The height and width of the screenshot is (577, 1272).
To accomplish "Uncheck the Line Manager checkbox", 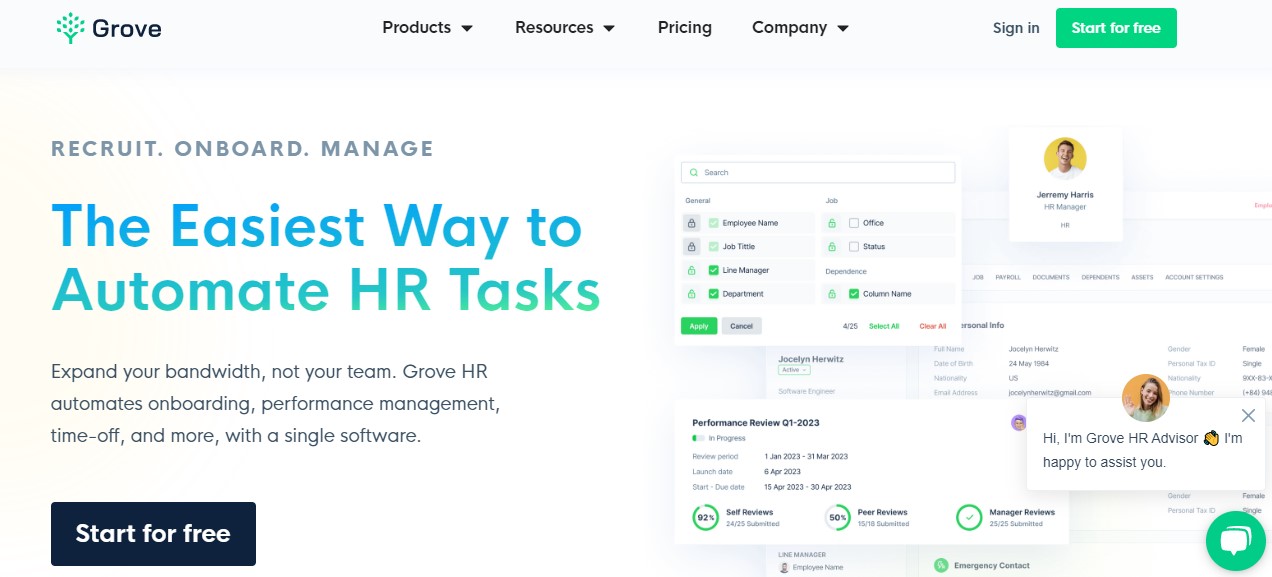I will pos(712,270).
